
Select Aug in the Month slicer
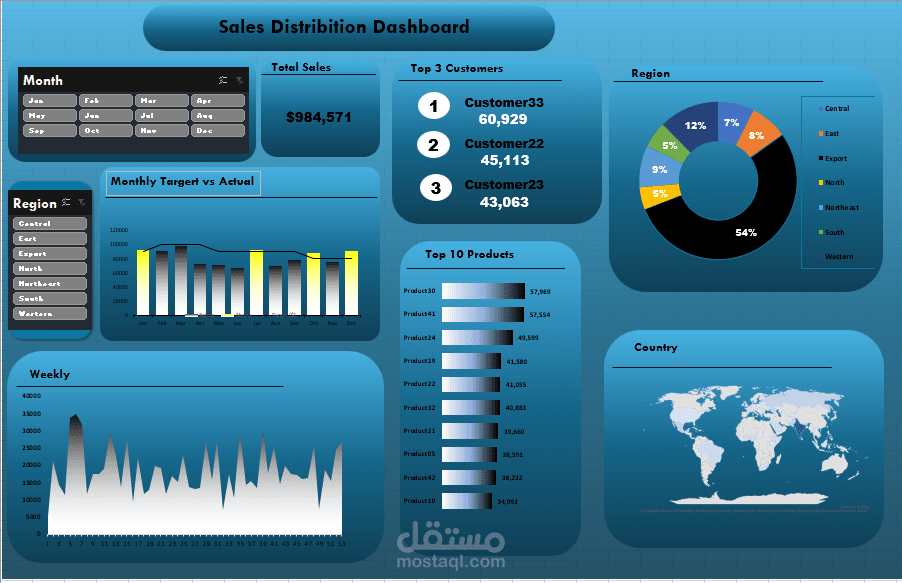(x=217, y=116)
